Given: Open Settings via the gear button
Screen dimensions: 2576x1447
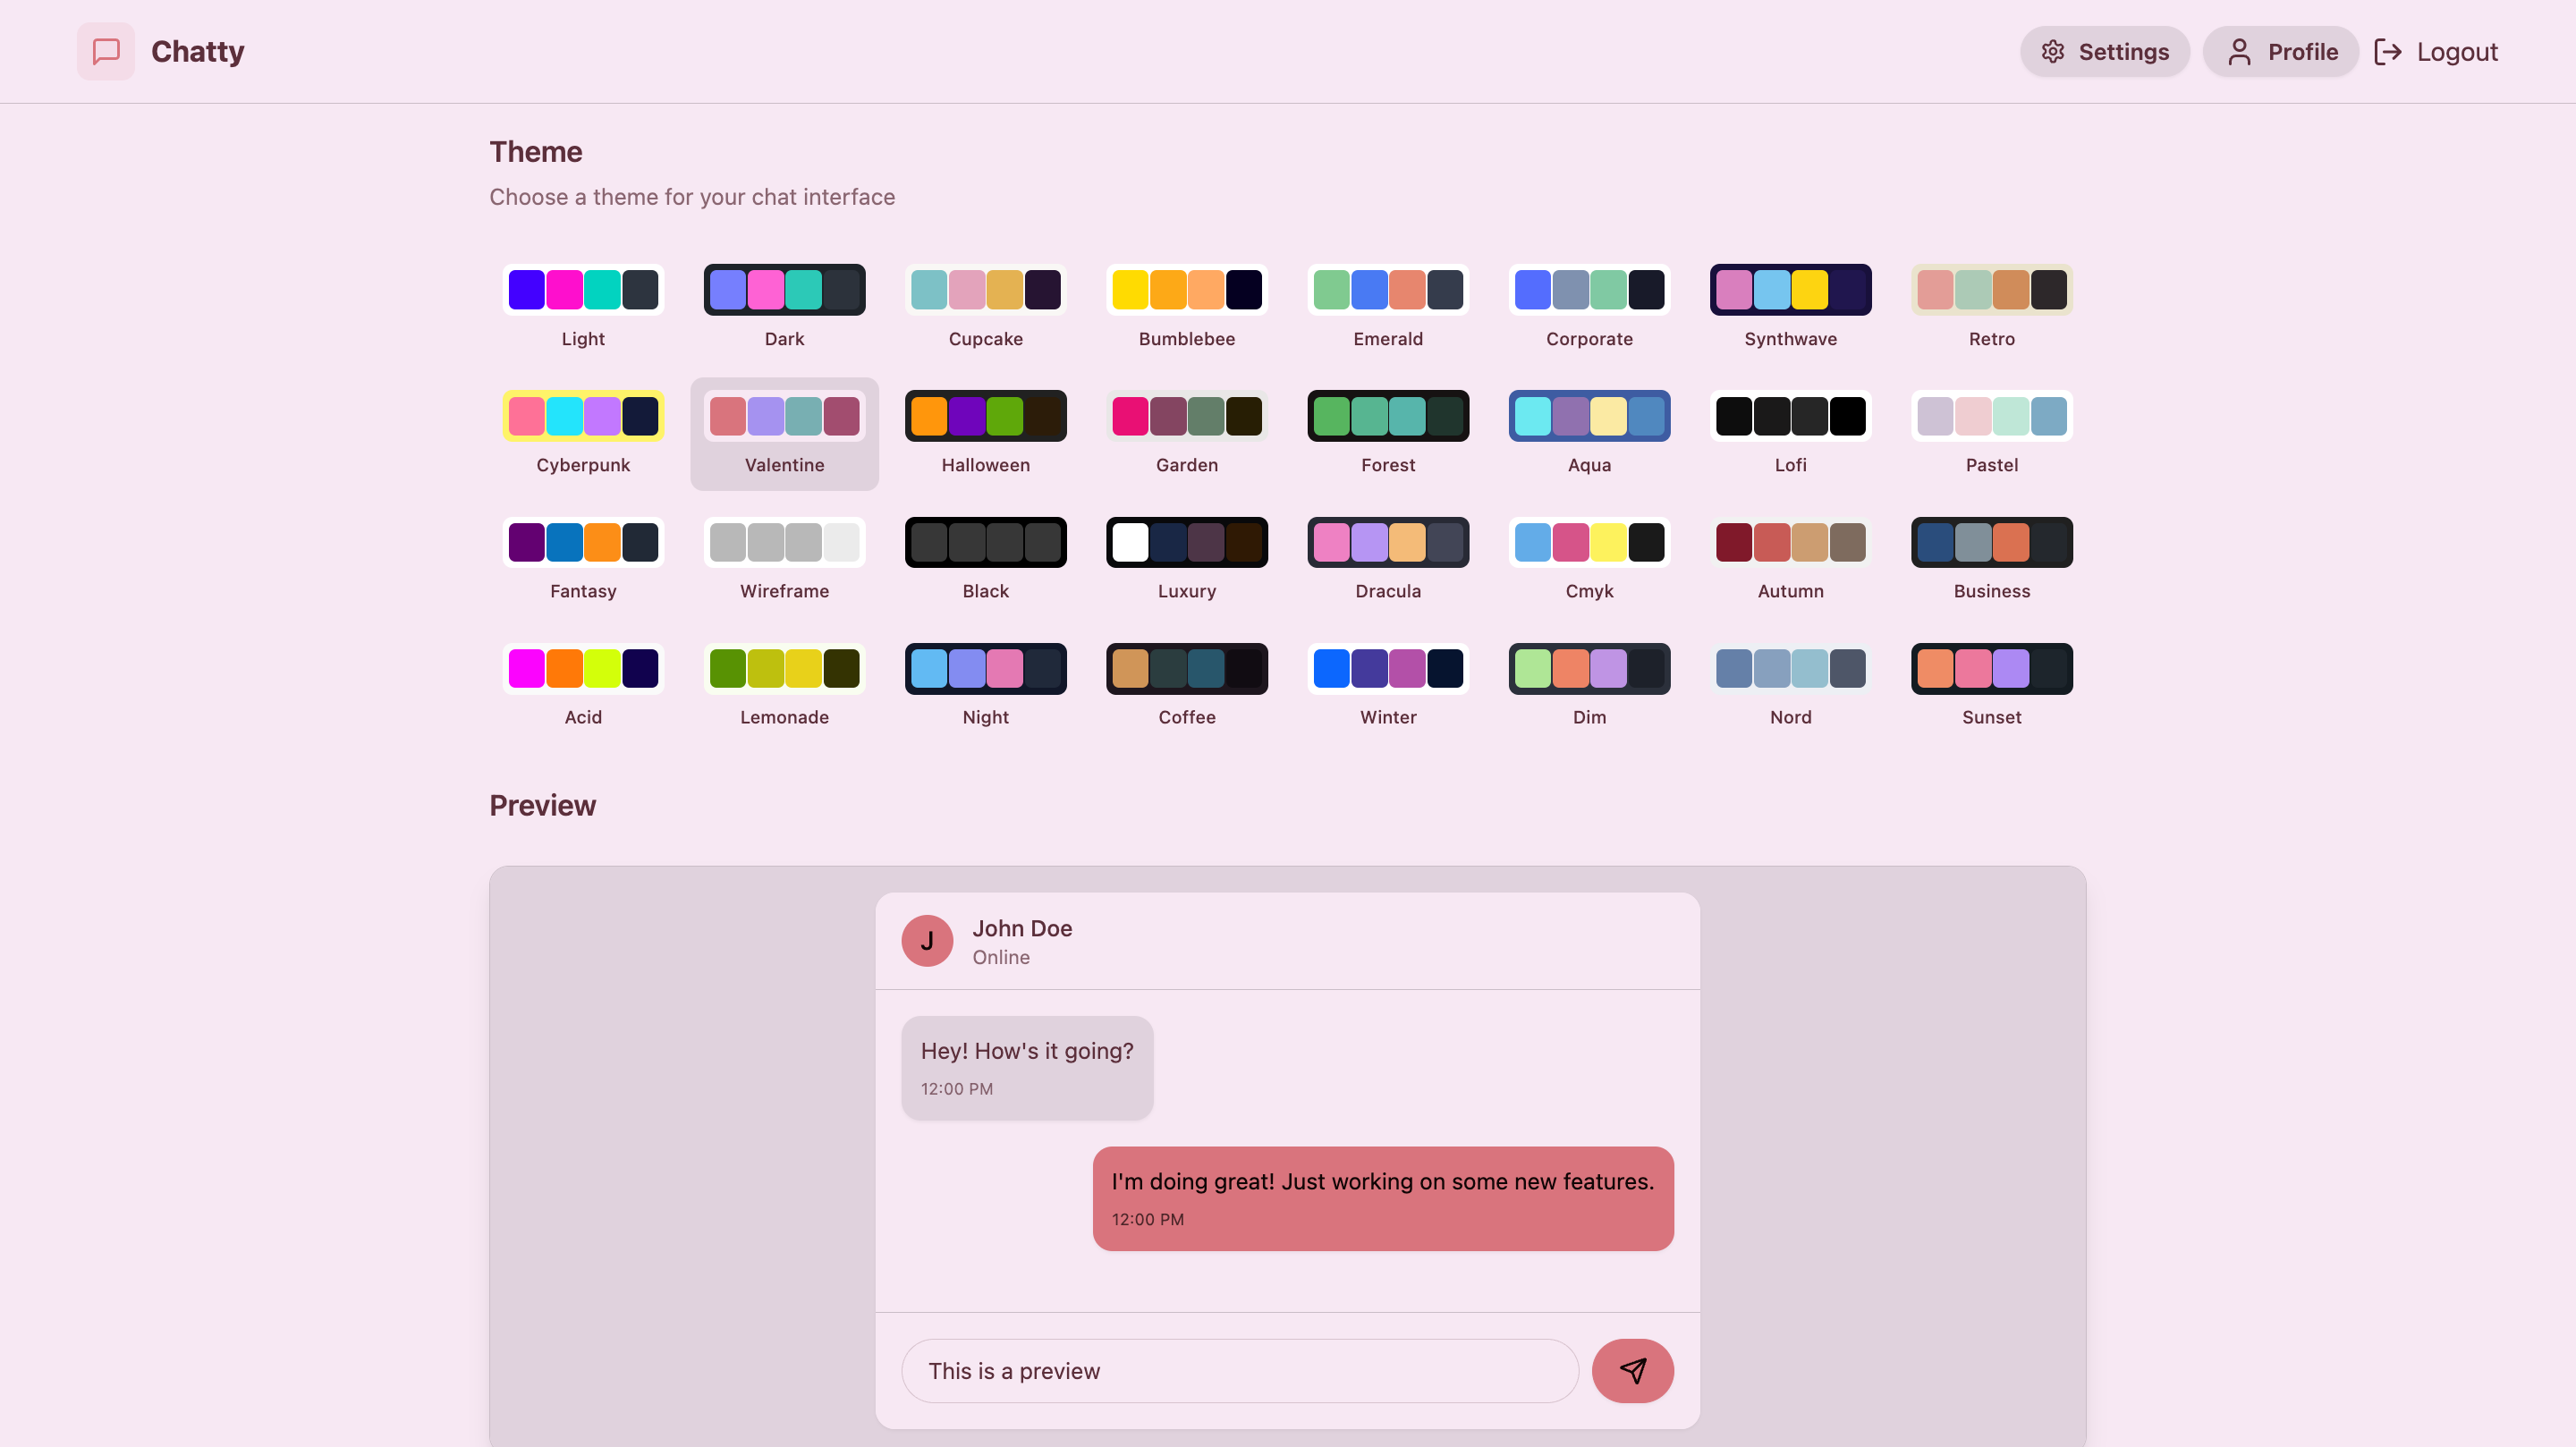Looking at the screenshot, I should click(x=2104, y=51).
